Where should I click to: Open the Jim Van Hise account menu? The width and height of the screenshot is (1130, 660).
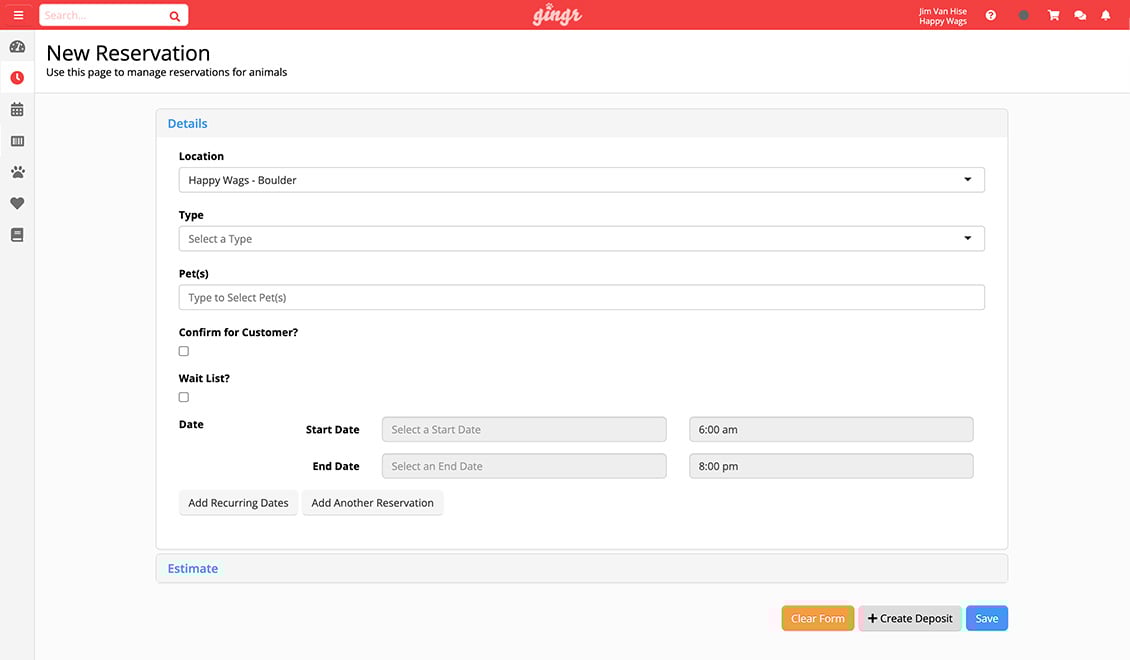[x=942, y=14]
